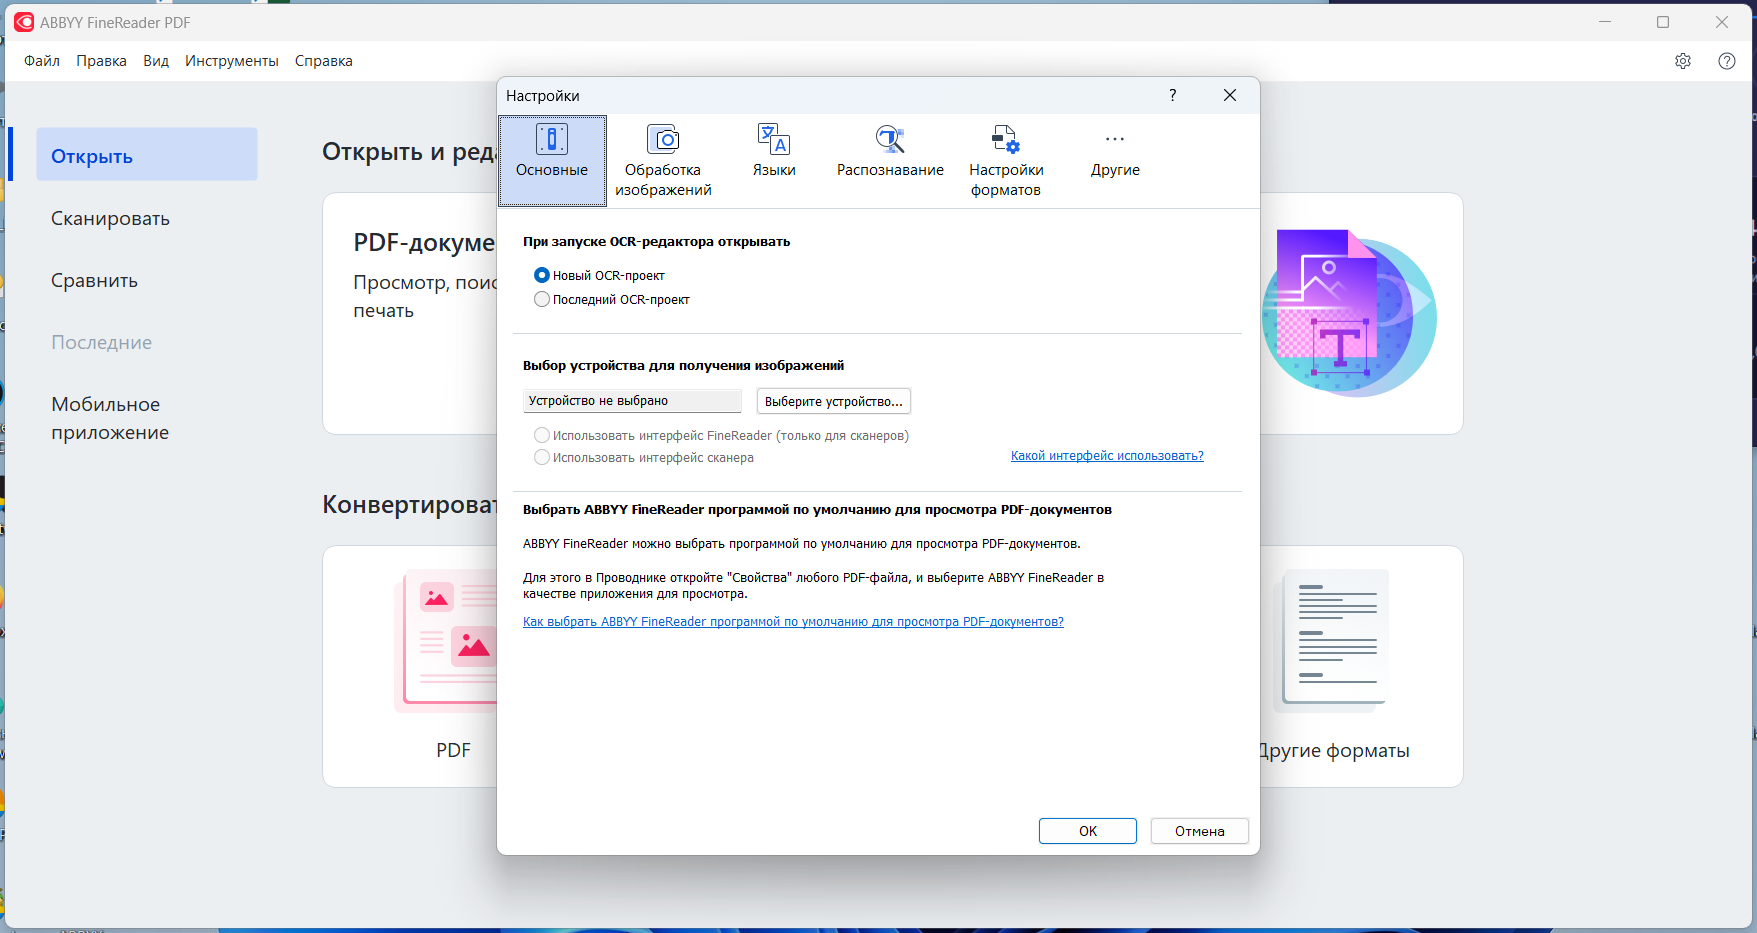1757x933 pixels.
Task: Cancel the dialog with Отмена button
Action: pos(1199,831)
